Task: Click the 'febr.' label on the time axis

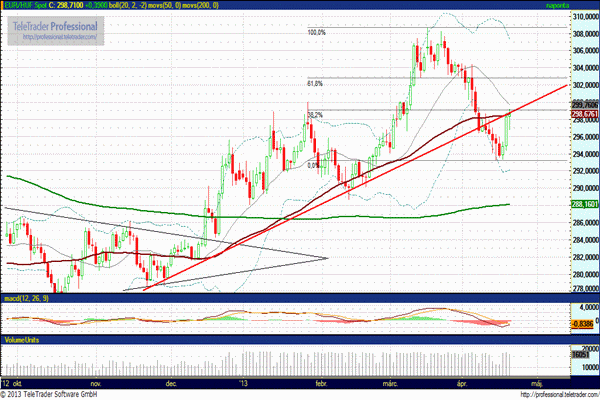Action: coord(322,383)
